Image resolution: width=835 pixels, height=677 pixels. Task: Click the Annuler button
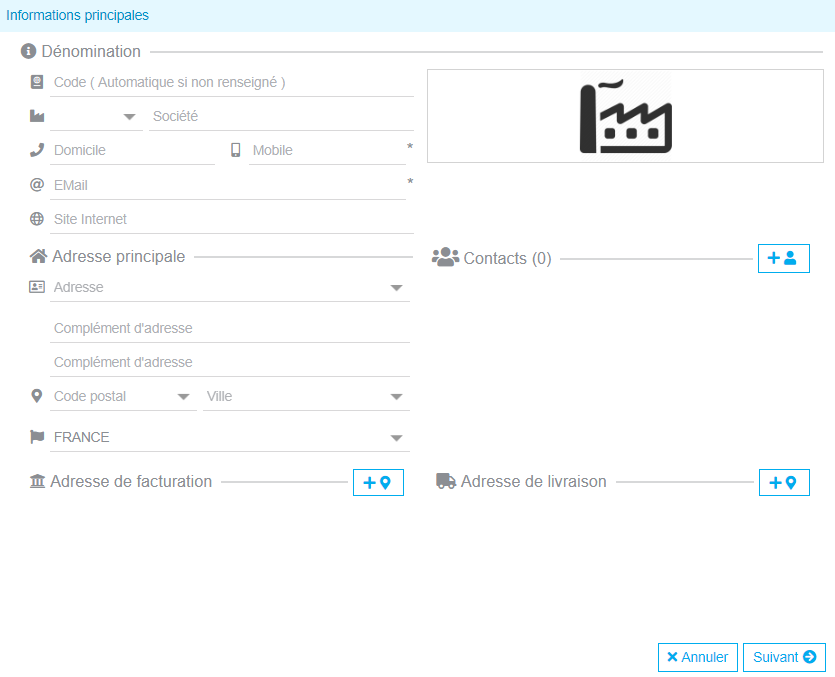coord(698,657)
